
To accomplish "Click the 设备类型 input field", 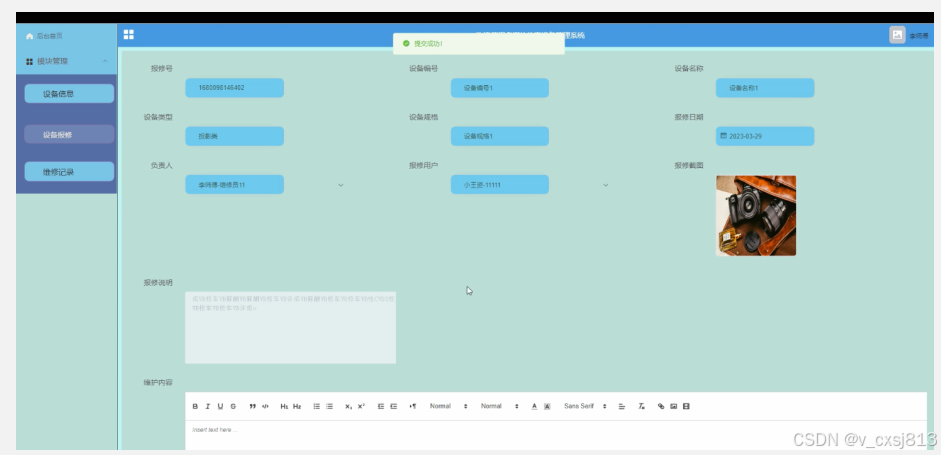I will point(235,136).
